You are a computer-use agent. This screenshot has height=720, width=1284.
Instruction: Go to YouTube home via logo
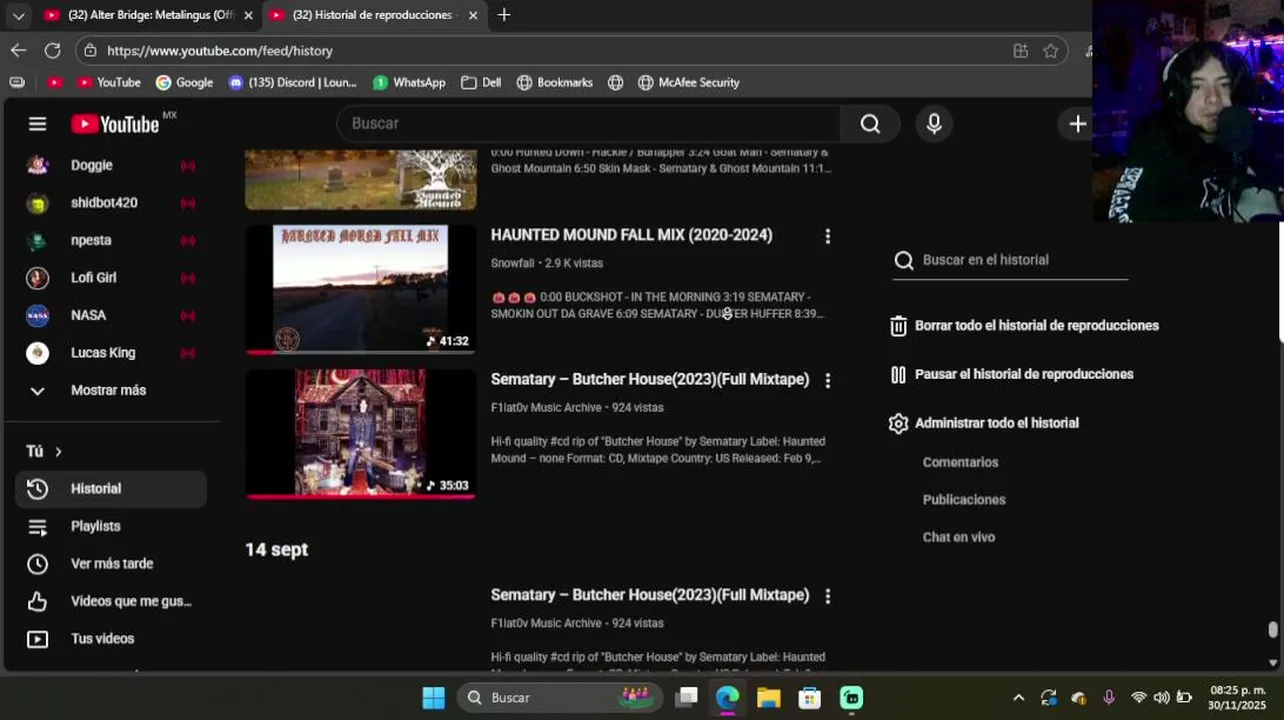[116, 124]
